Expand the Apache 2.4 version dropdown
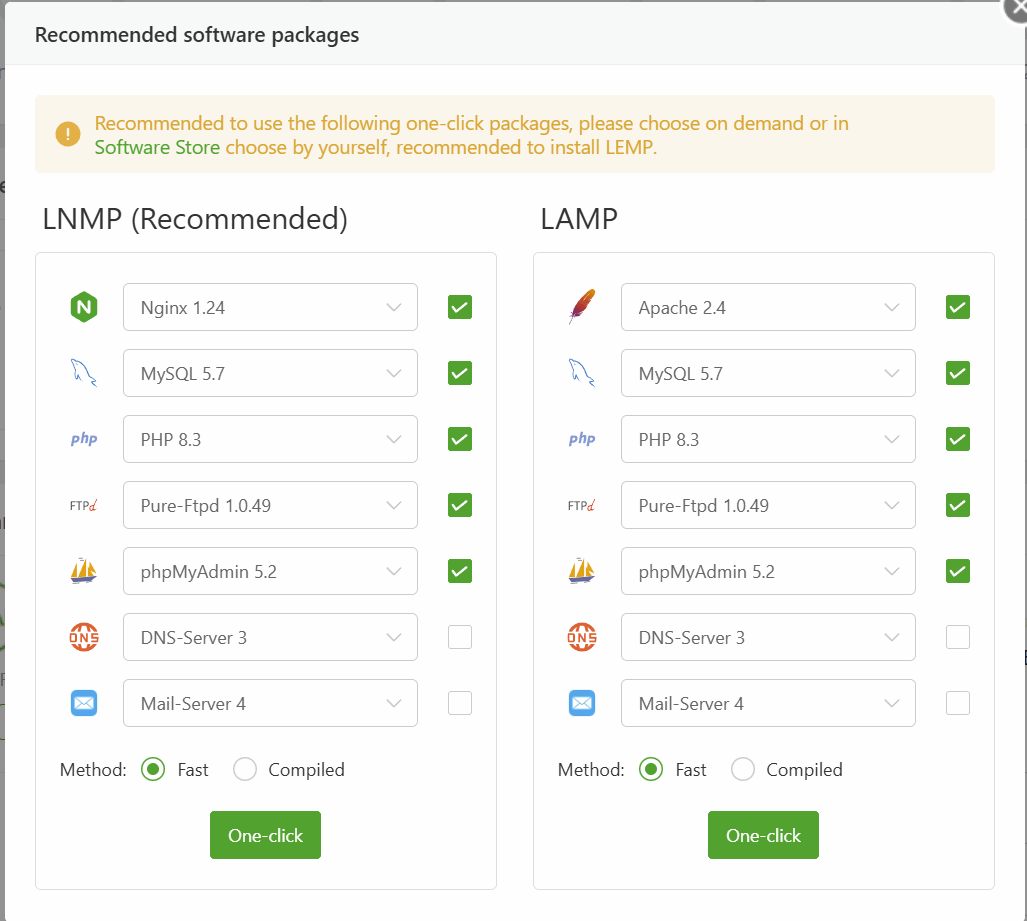The width and height of the screenshot is (1027, 921). (x=768, y=307)
